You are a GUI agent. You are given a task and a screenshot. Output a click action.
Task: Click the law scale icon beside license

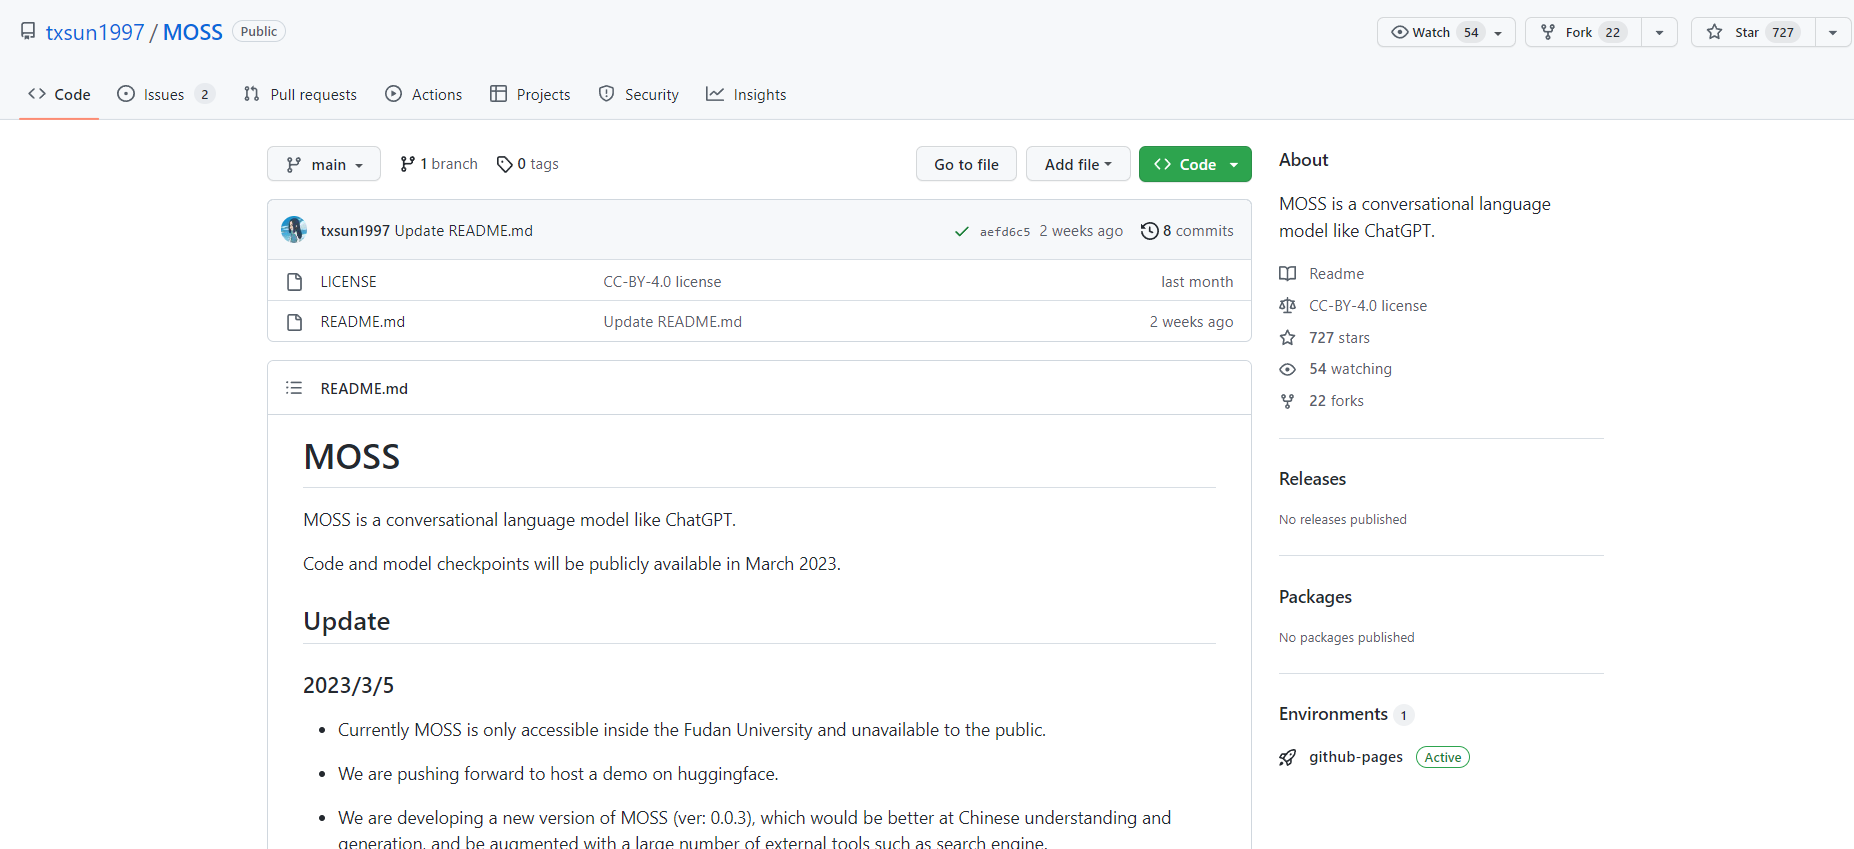(x=1288, y=305)
